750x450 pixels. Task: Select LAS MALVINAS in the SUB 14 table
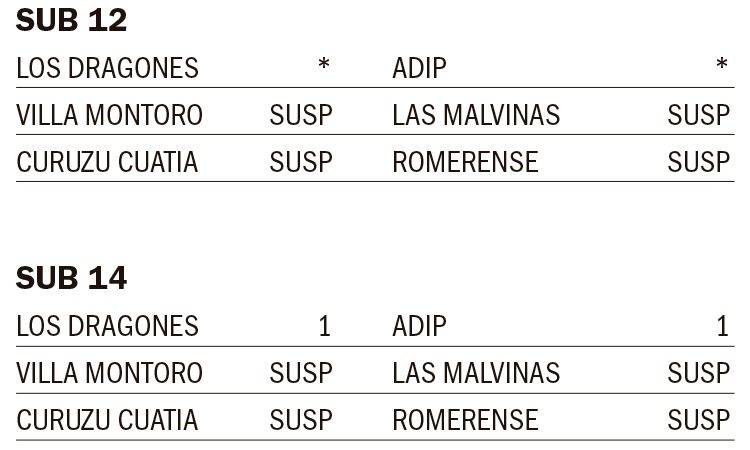point(476,373)
